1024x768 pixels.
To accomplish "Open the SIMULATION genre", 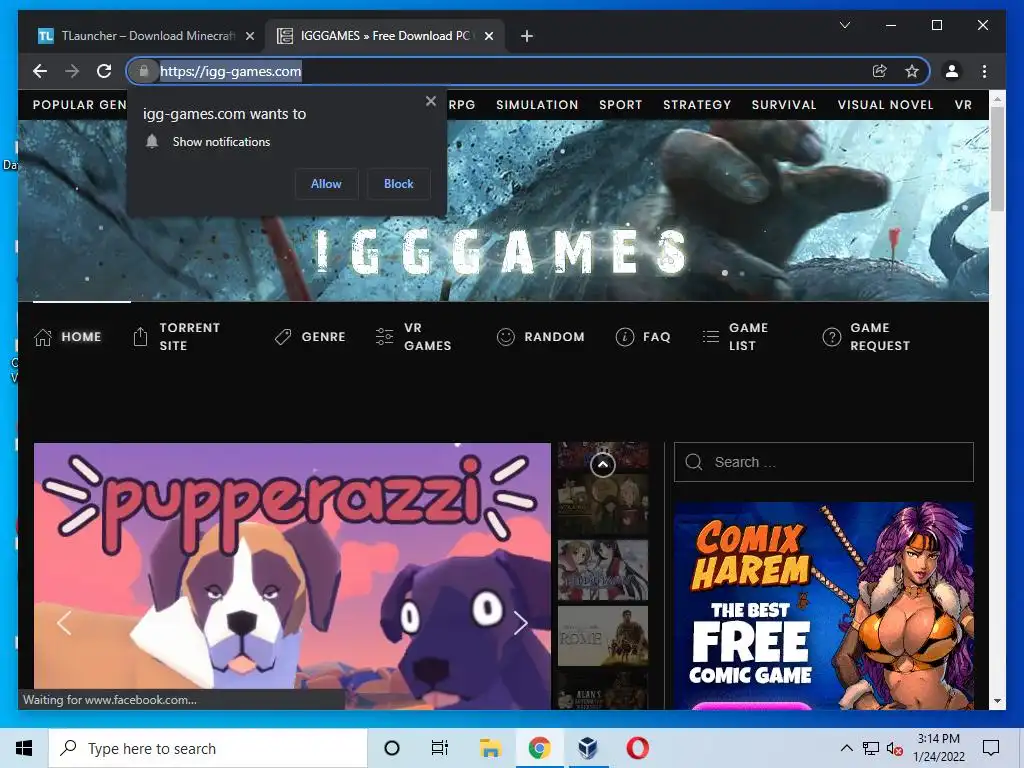I will coord(537,104).
